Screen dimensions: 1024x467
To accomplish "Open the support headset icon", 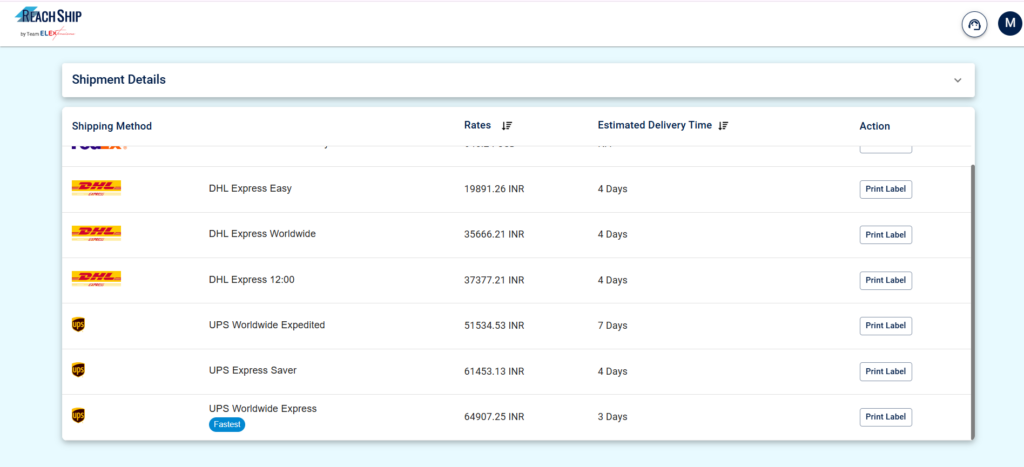I will pyautogui.click(x=974, y=25).
